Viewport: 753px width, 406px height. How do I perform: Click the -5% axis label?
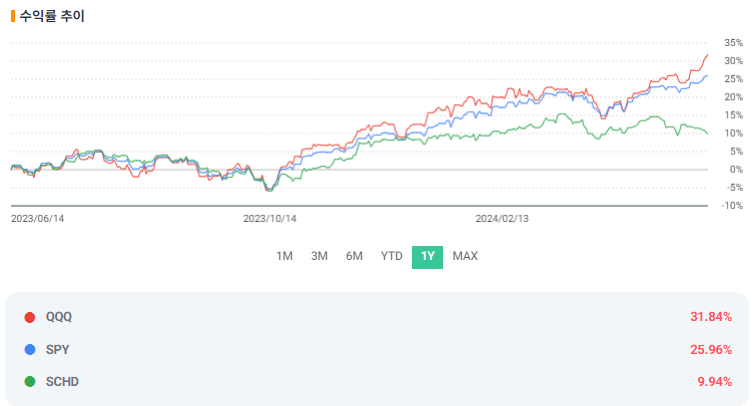735,187
